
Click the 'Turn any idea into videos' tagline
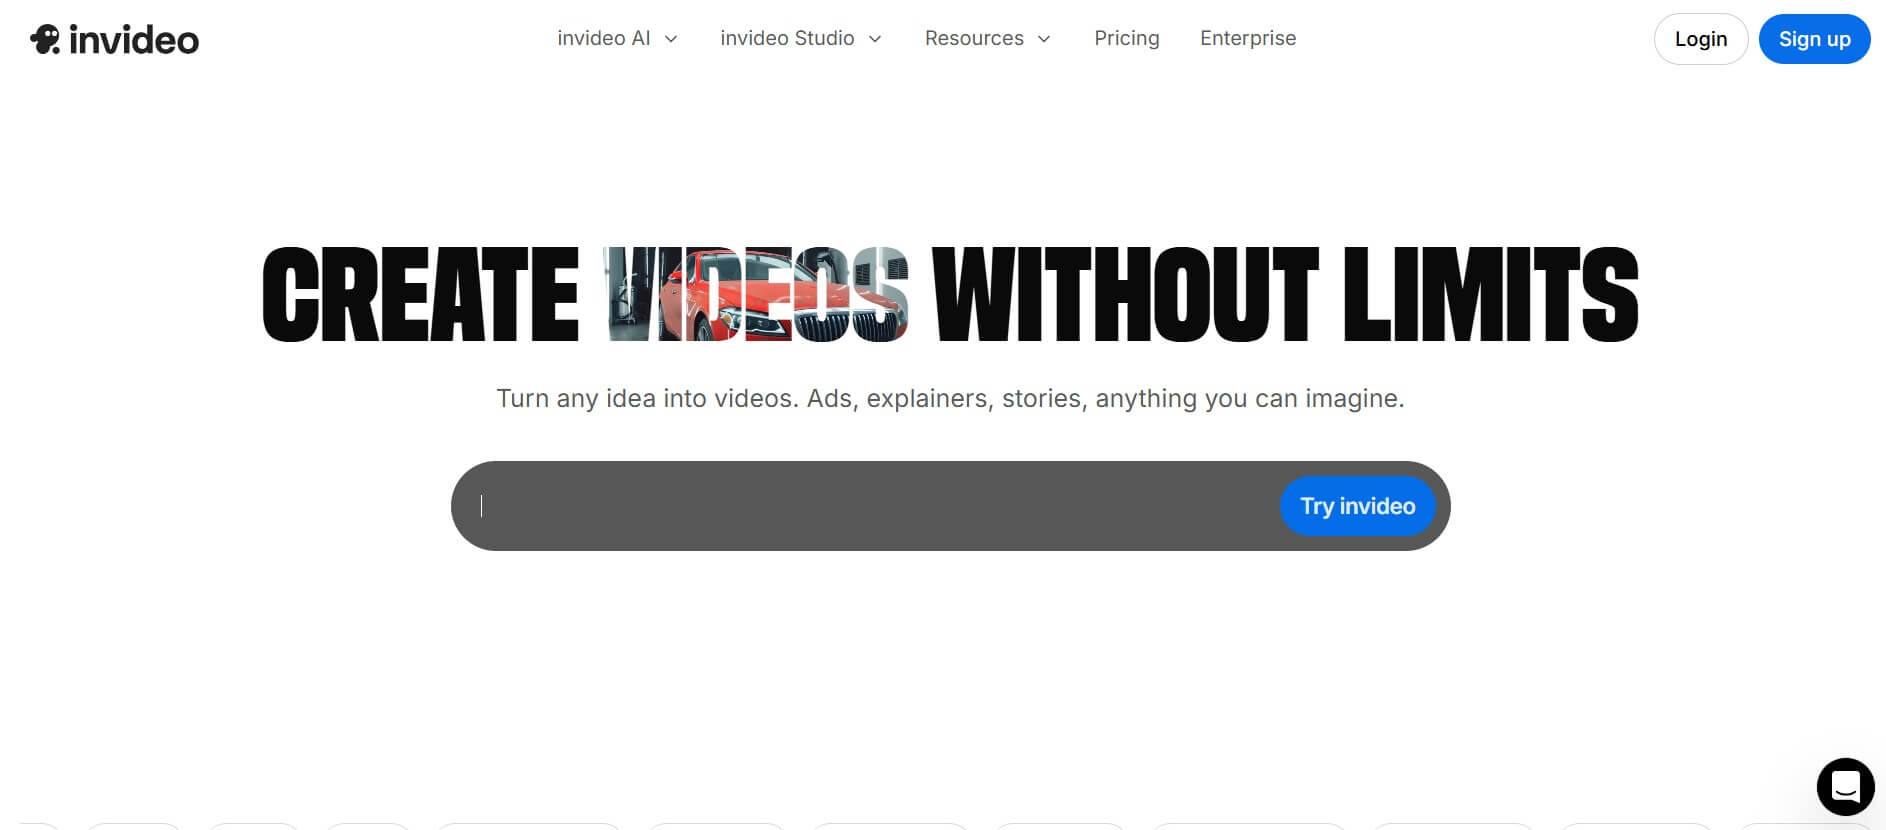pyautogui.click(x=950, y=398)
